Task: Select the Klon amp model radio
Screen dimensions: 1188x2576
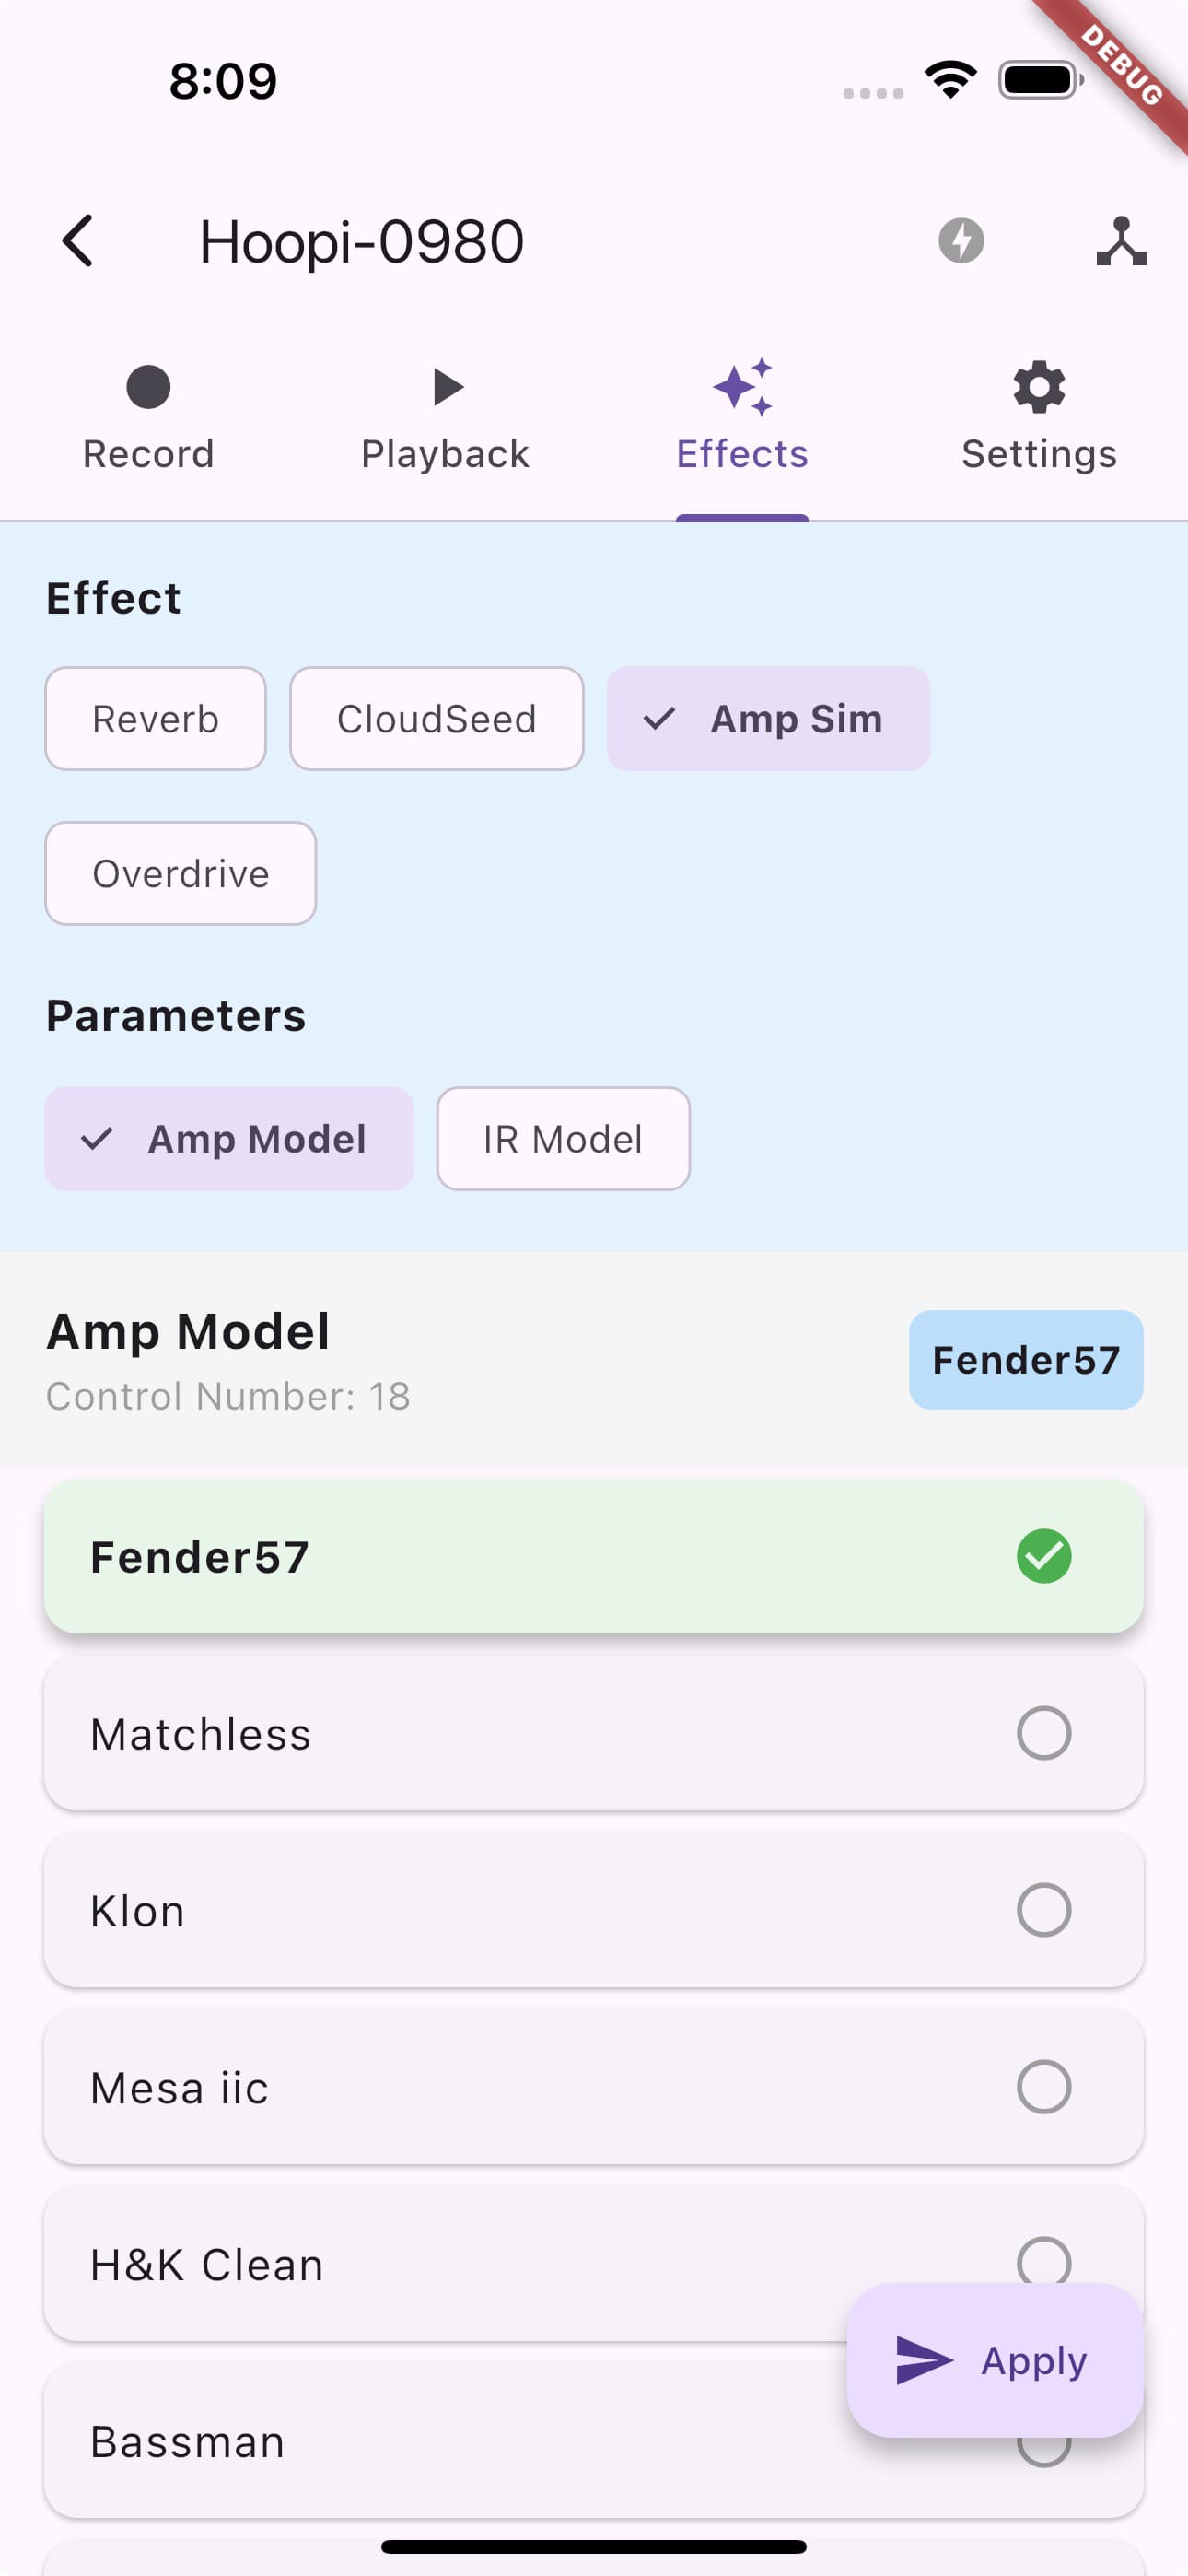Action: coord(1044,1910)
